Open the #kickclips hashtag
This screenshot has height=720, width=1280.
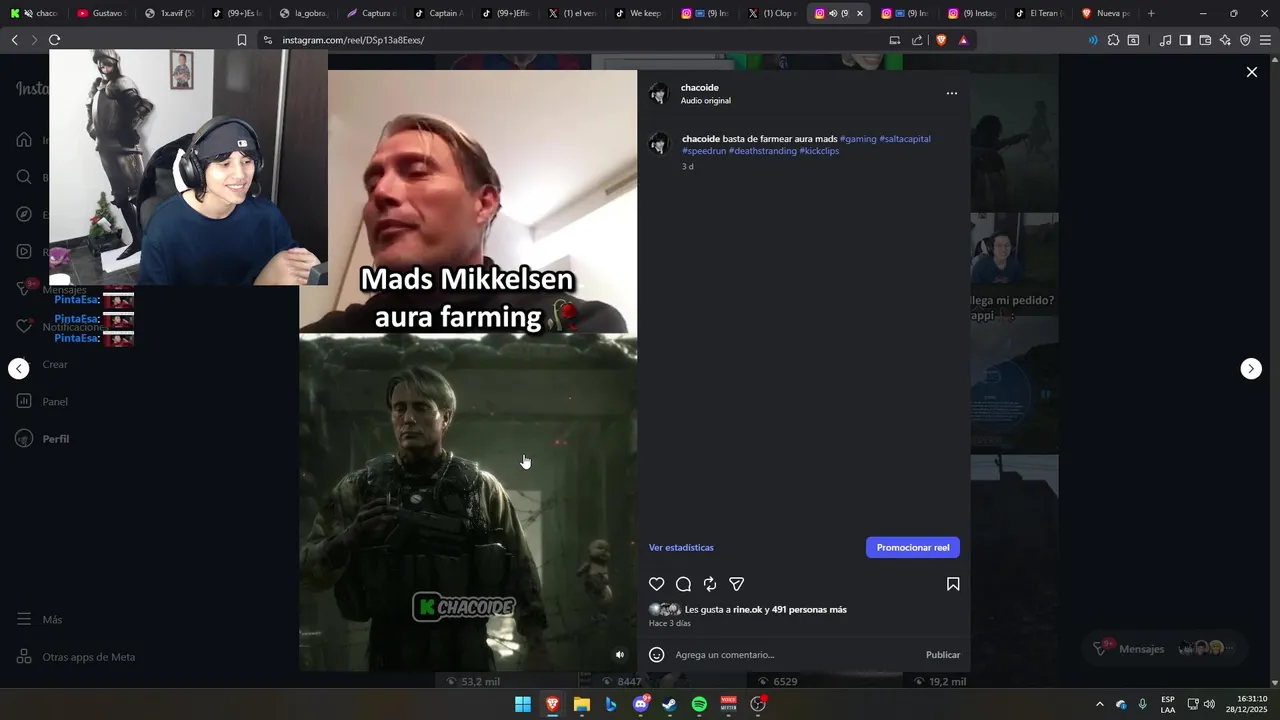[819, 151]
